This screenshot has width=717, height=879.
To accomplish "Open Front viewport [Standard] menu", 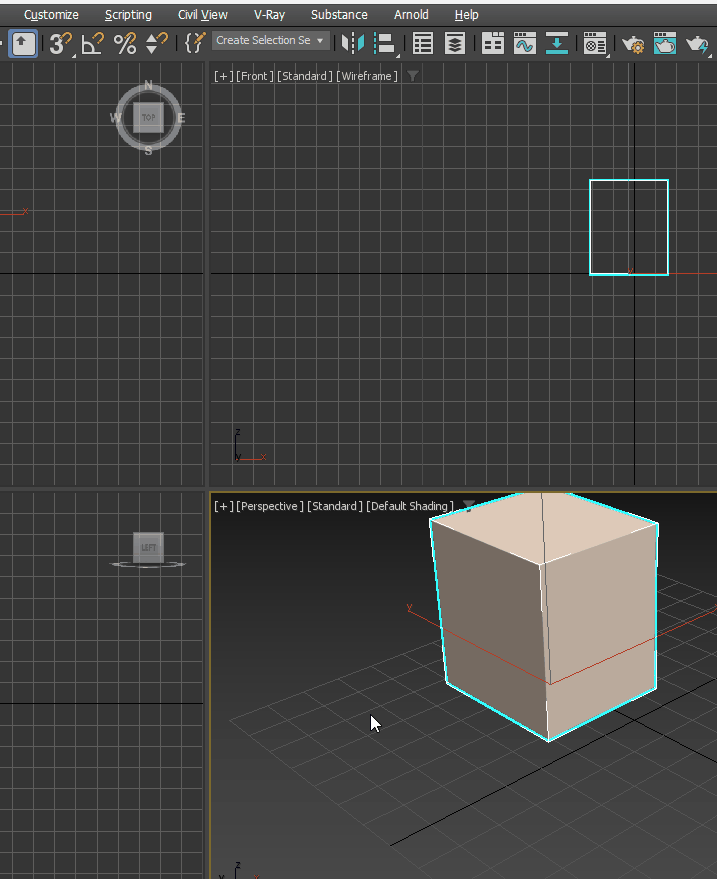I will pos(304,76).
